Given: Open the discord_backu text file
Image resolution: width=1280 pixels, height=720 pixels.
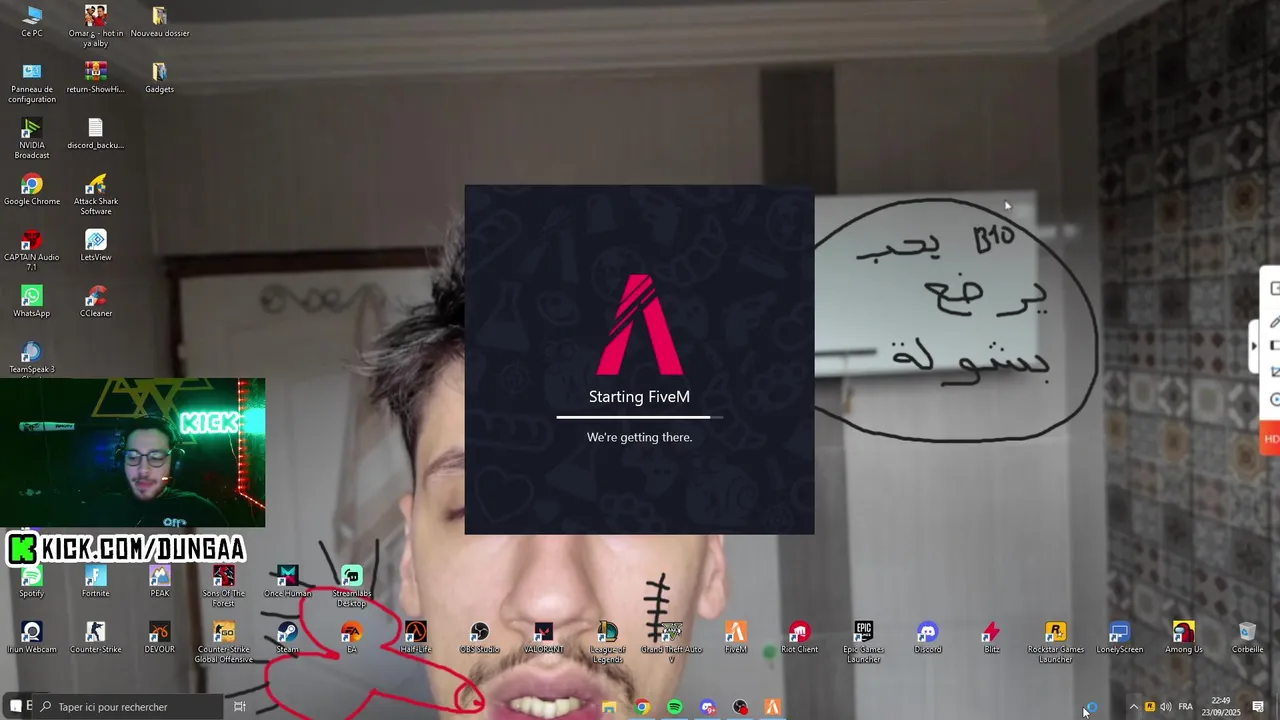Looking at the screenshot, I should pos(96,133).
